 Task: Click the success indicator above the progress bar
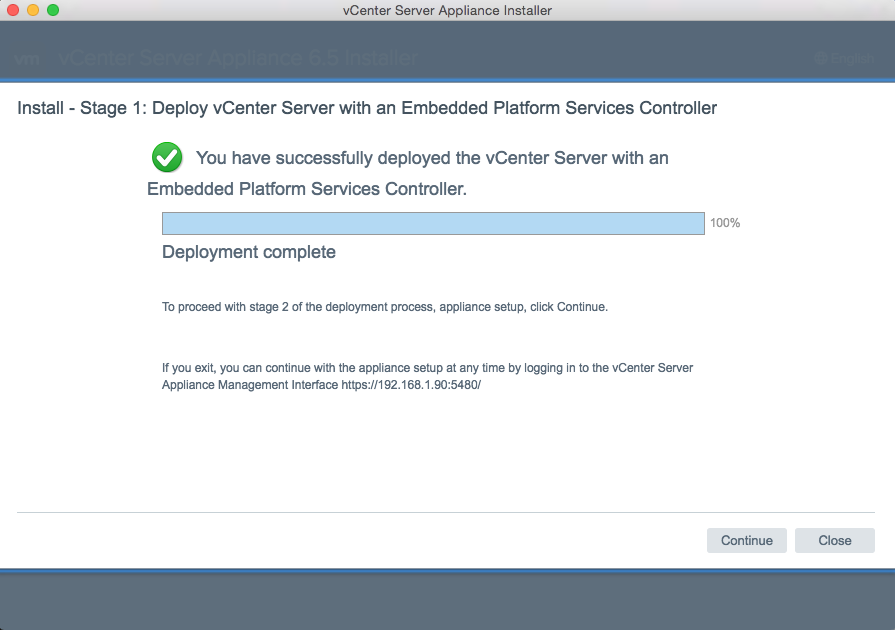tap(166, 157)
